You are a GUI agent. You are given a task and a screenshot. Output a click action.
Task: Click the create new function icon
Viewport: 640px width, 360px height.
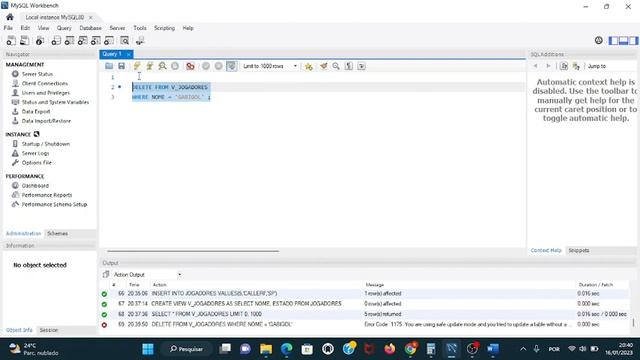[x=109, y=41]
